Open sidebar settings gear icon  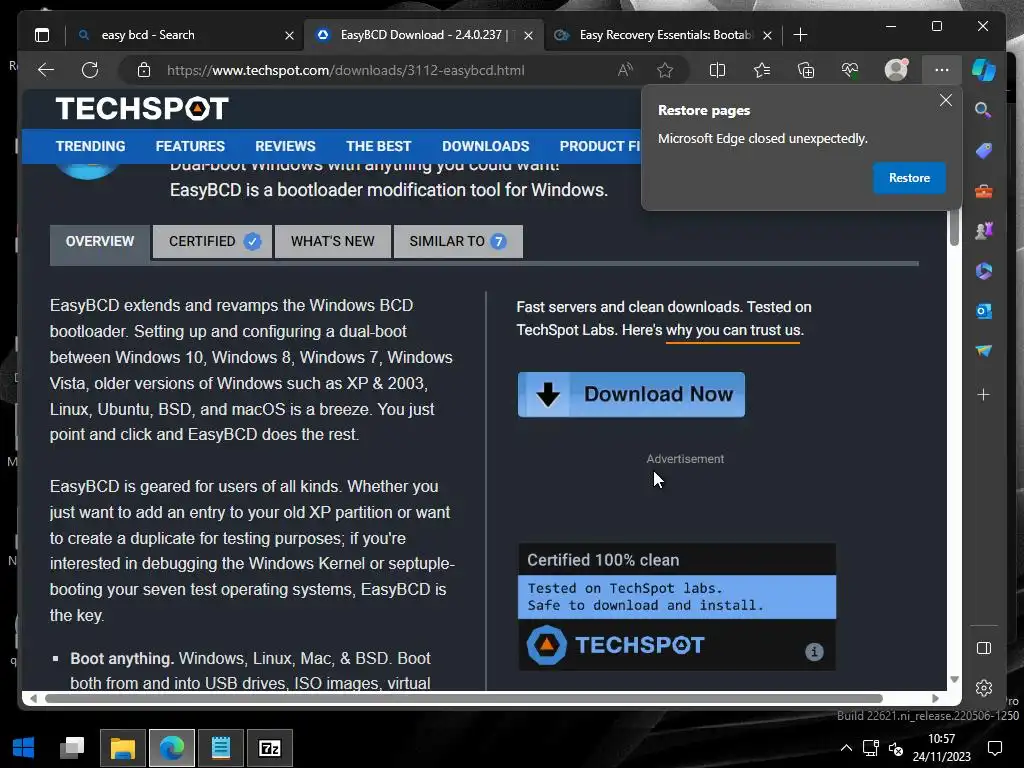point(984,688)
